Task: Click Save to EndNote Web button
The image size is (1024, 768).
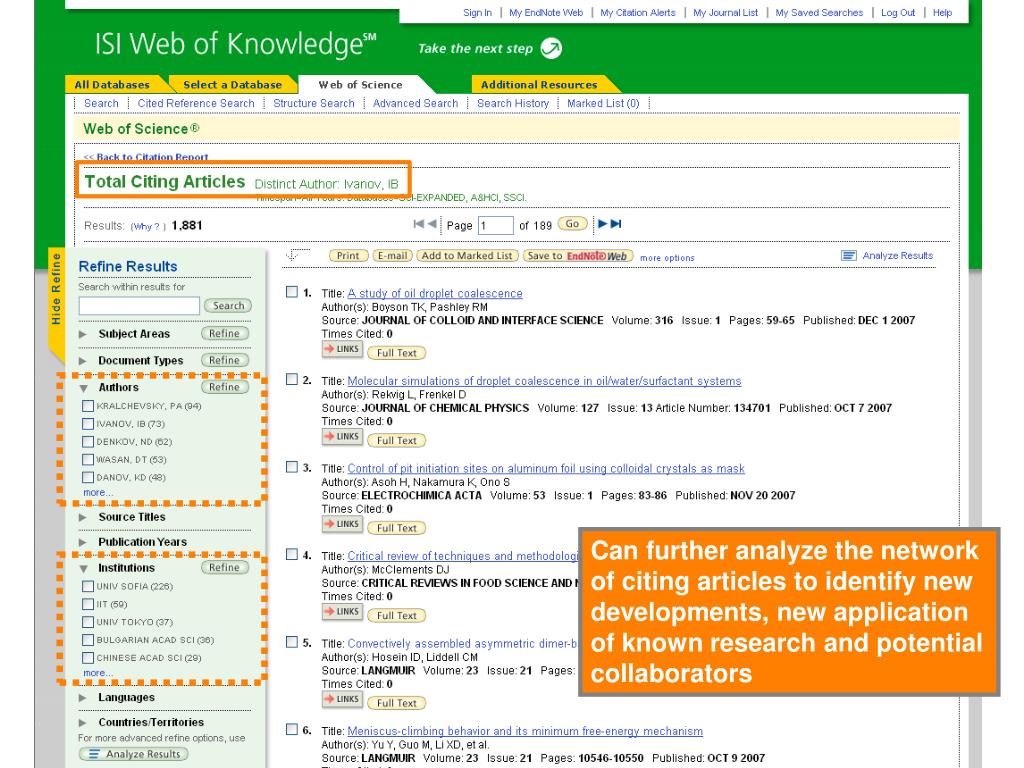Action: point(577,256)
